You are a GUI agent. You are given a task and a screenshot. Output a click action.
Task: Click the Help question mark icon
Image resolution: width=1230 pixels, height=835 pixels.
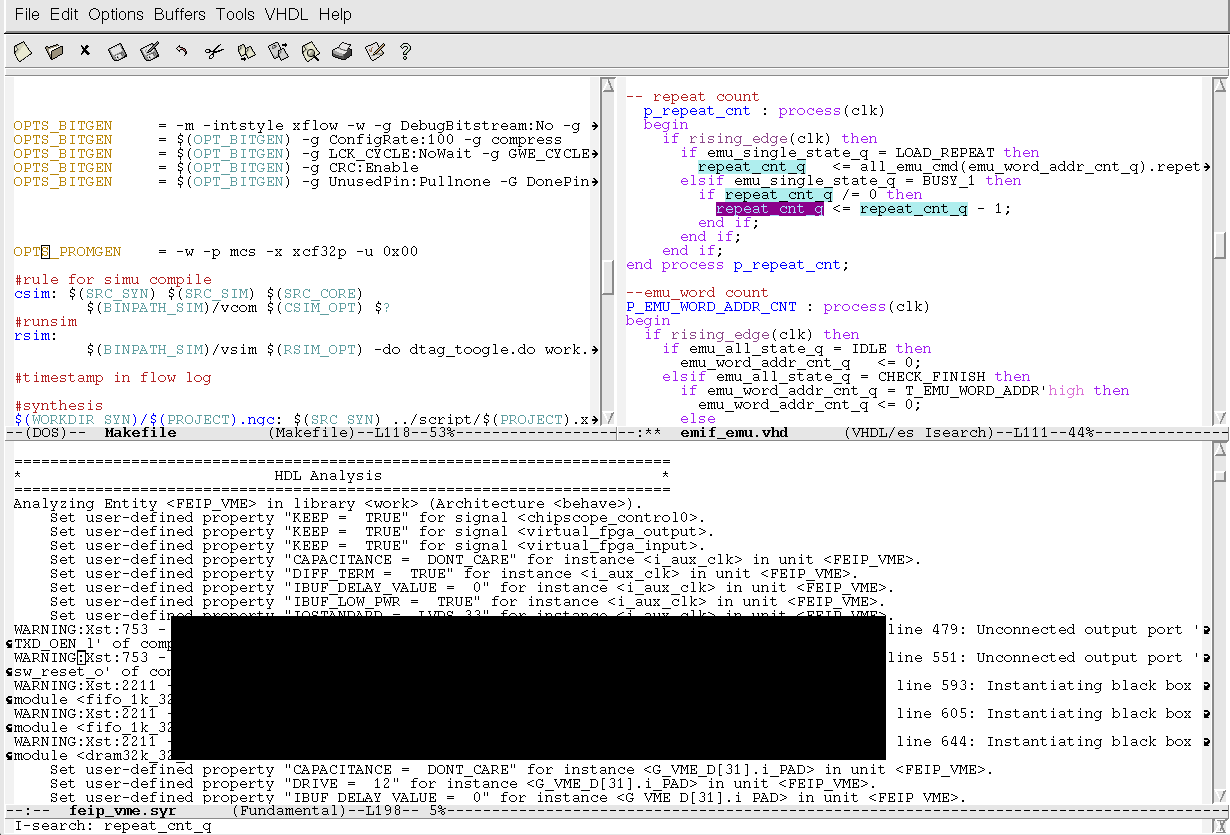click(x=405, y=50)
